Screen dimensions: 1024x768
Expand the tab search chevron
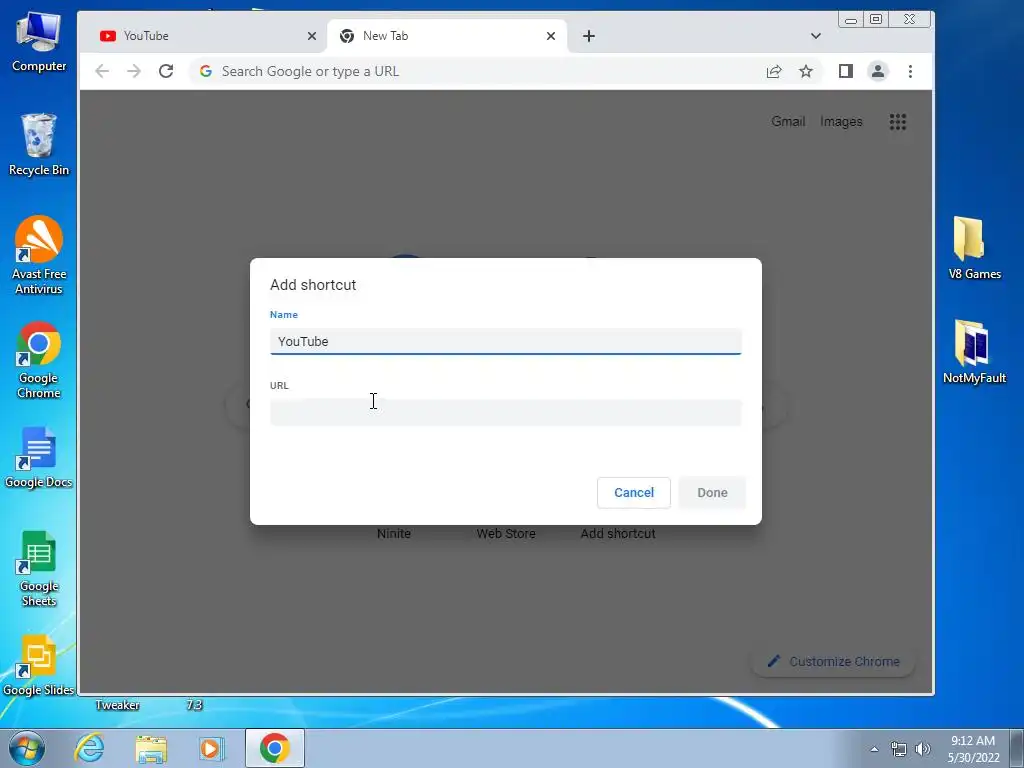click(x=816, y=36)
